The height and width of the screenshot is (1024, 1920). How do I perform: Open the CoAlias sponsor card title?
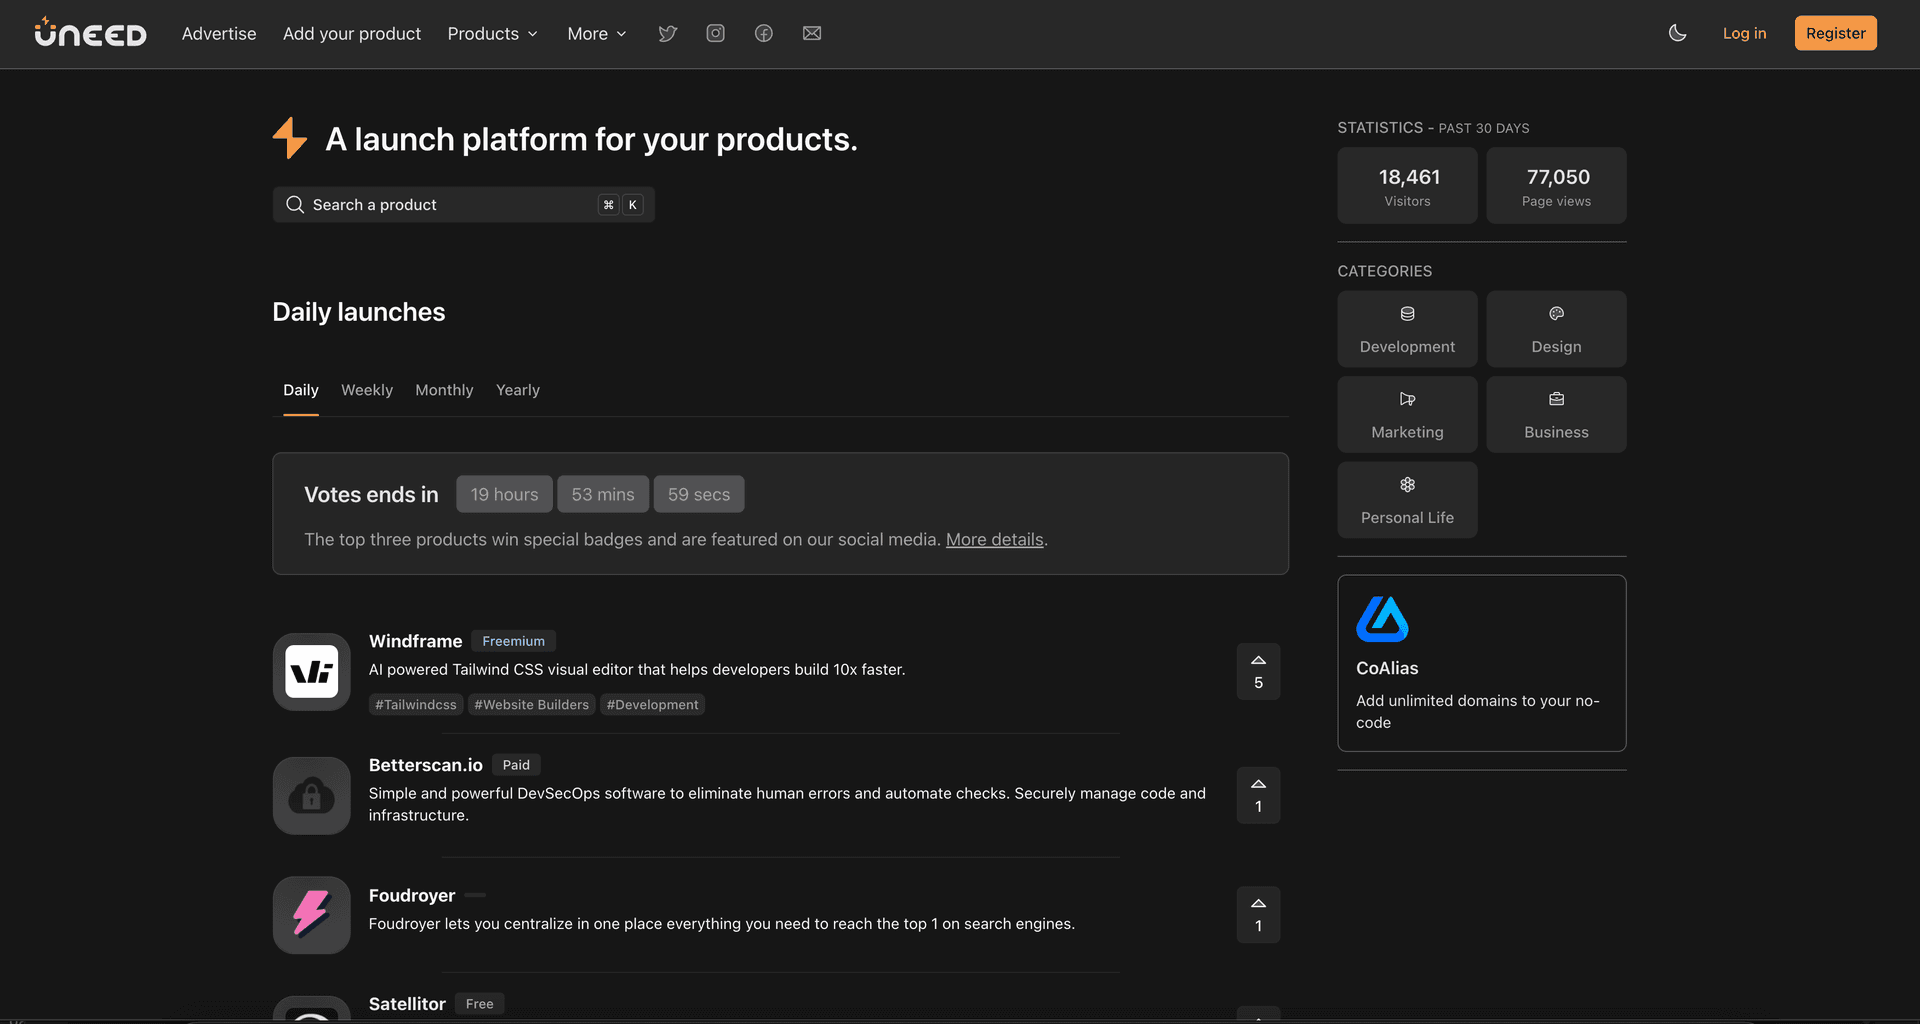pos(1387,668)
